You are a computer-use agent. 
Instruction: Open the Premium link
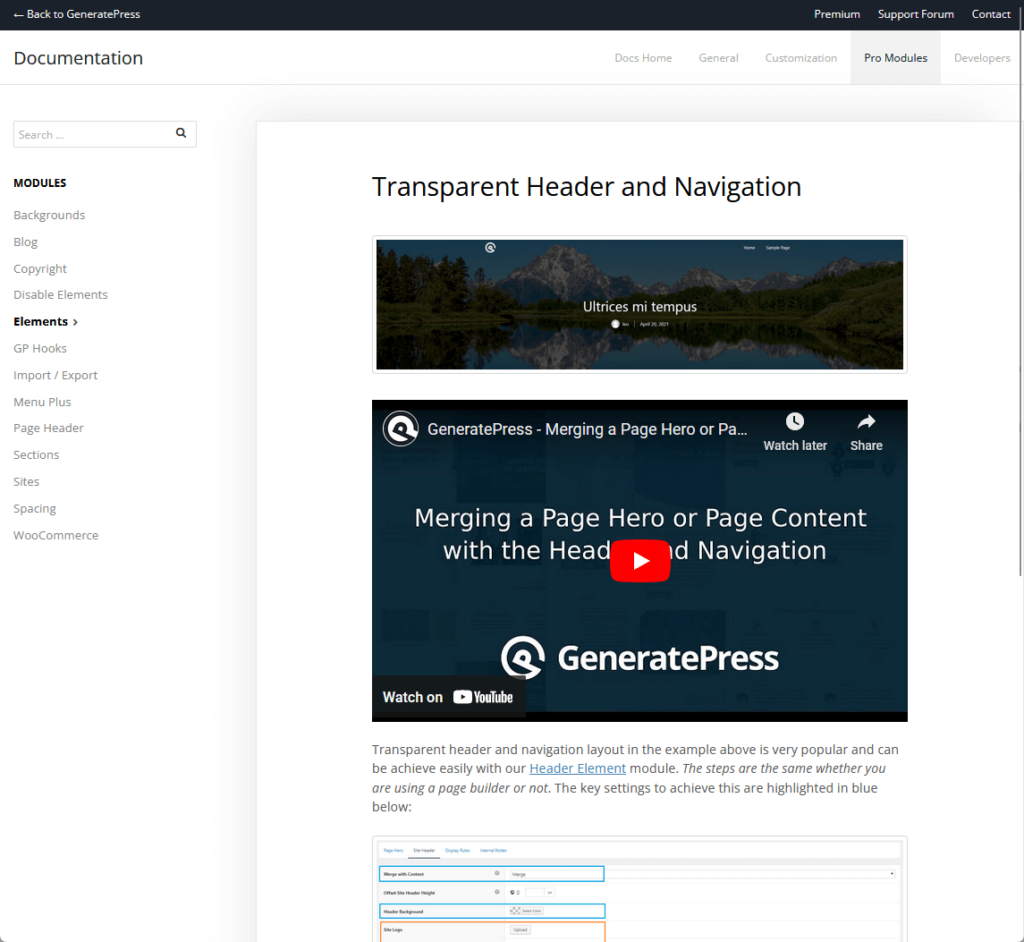tap(837, 14)
